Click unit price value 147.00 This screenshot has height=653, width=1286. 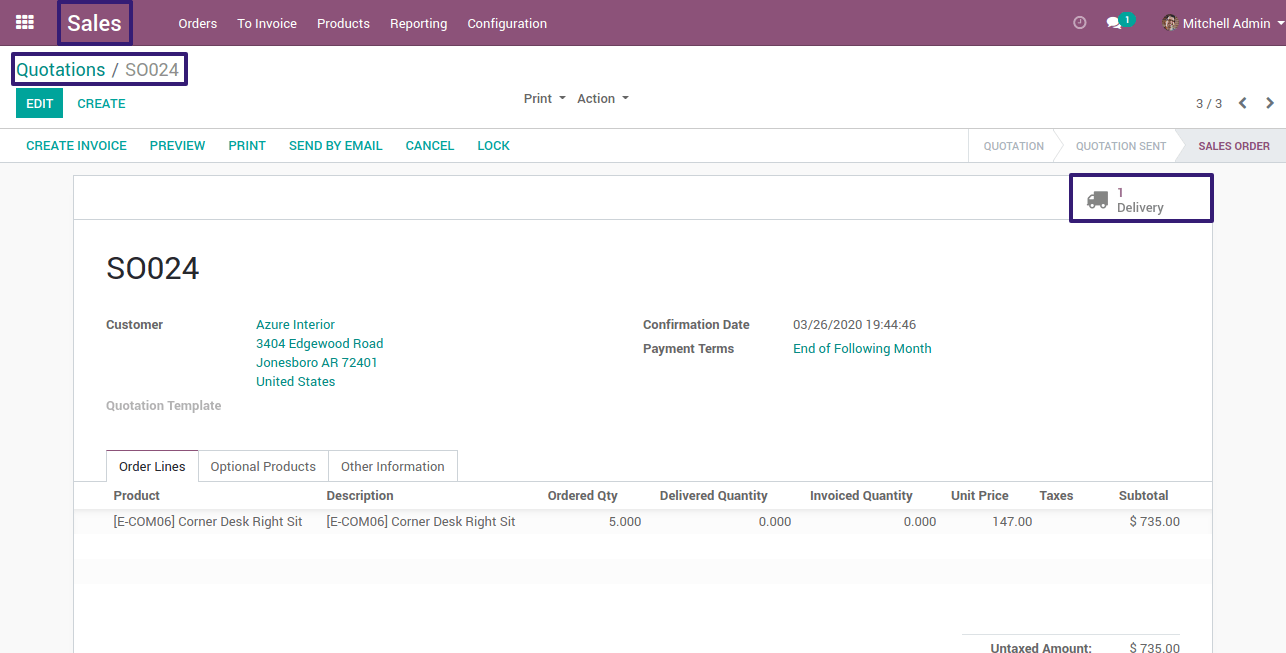point(1012,522)
